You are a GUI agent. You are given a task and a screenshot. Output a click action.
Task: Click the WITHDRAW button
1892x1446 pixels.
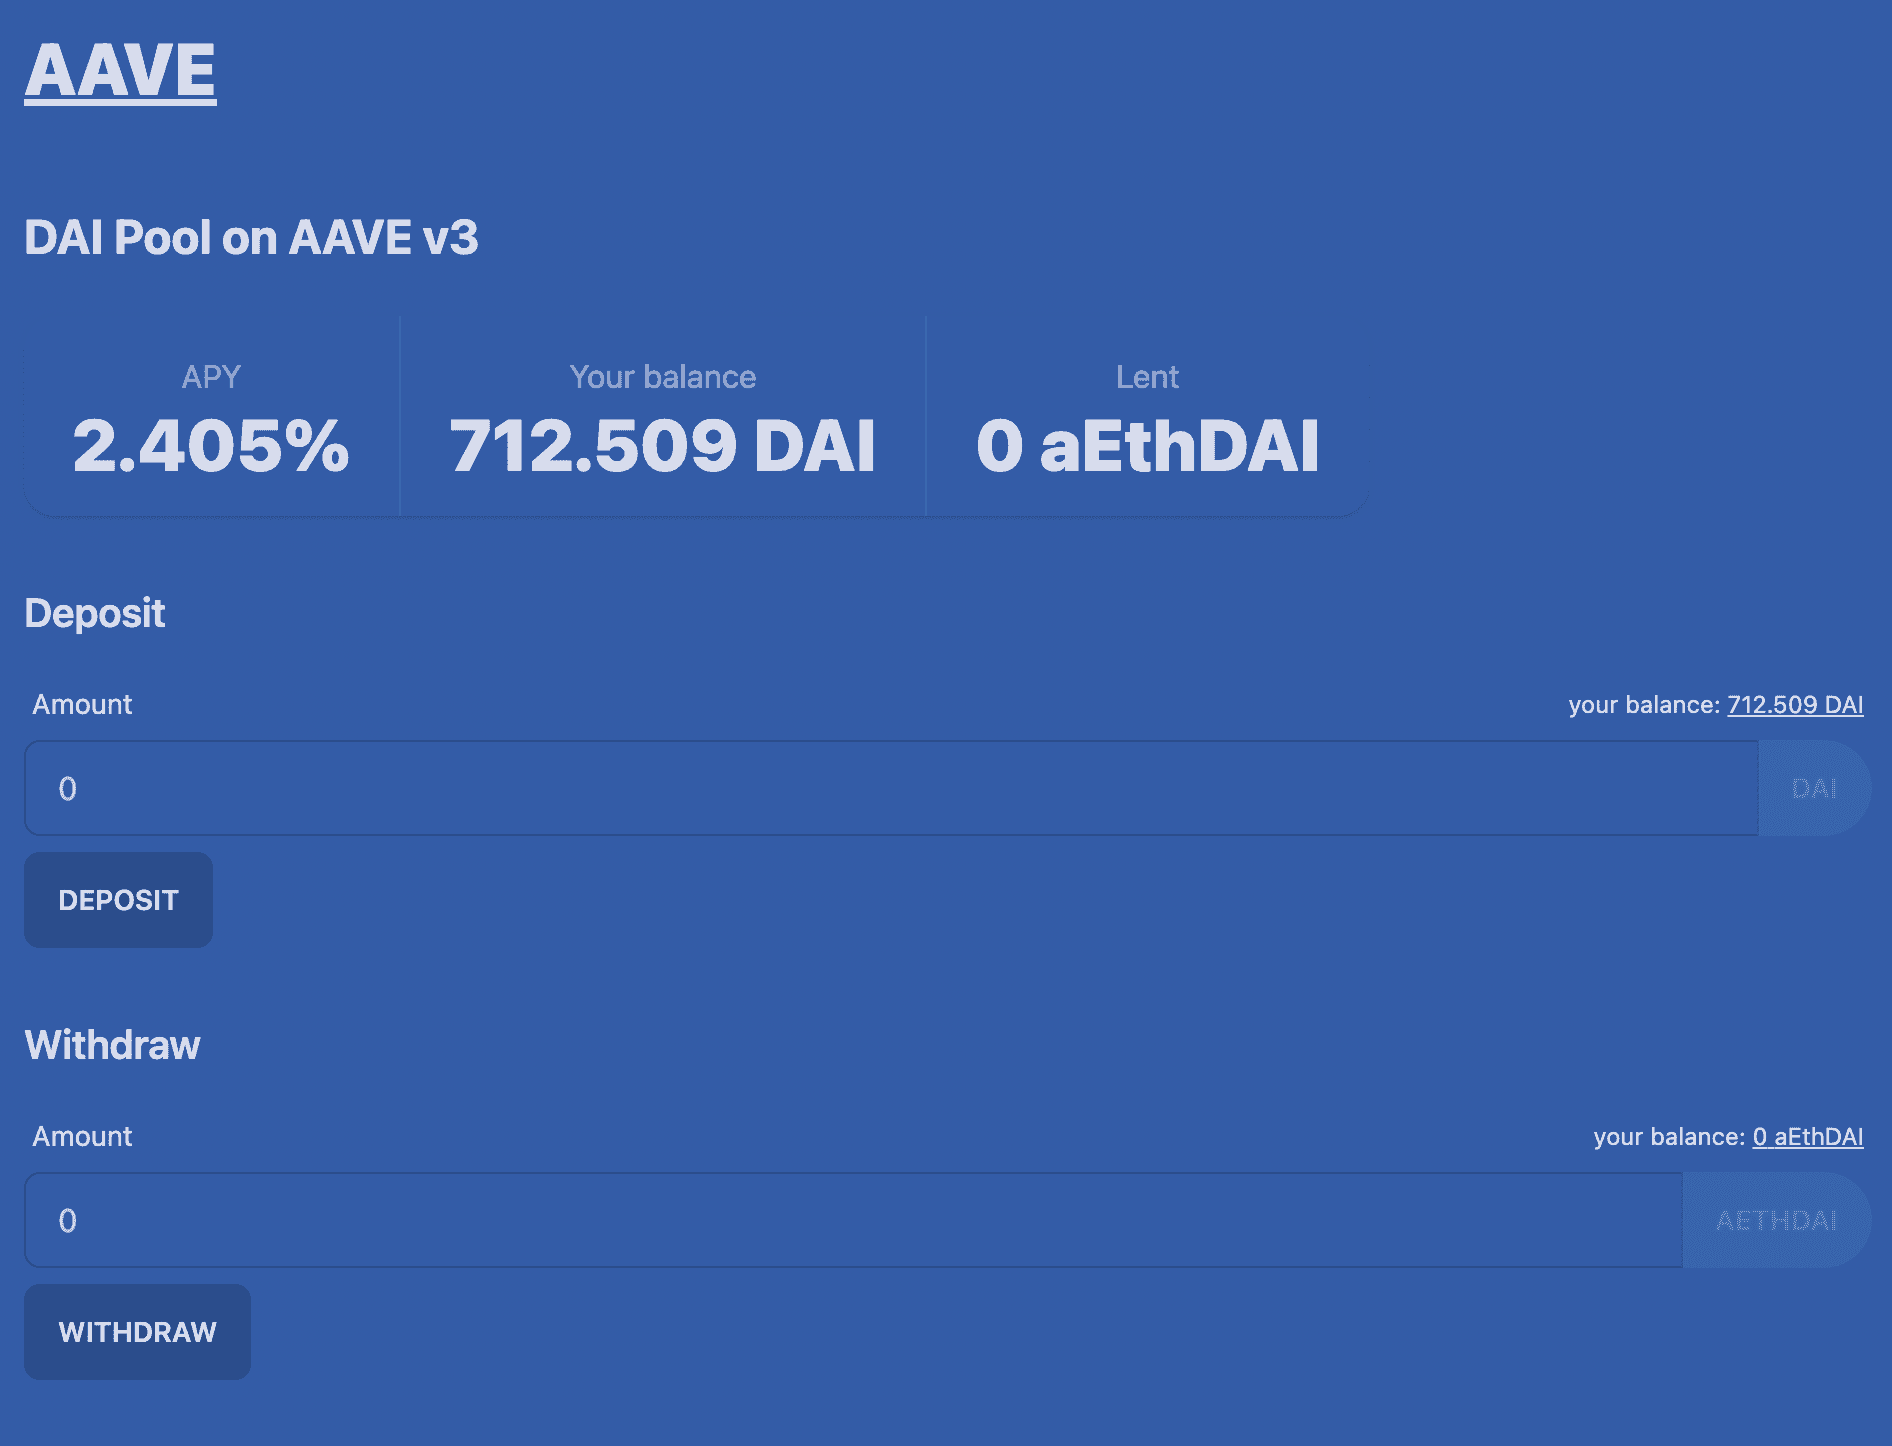[137, 1332]
